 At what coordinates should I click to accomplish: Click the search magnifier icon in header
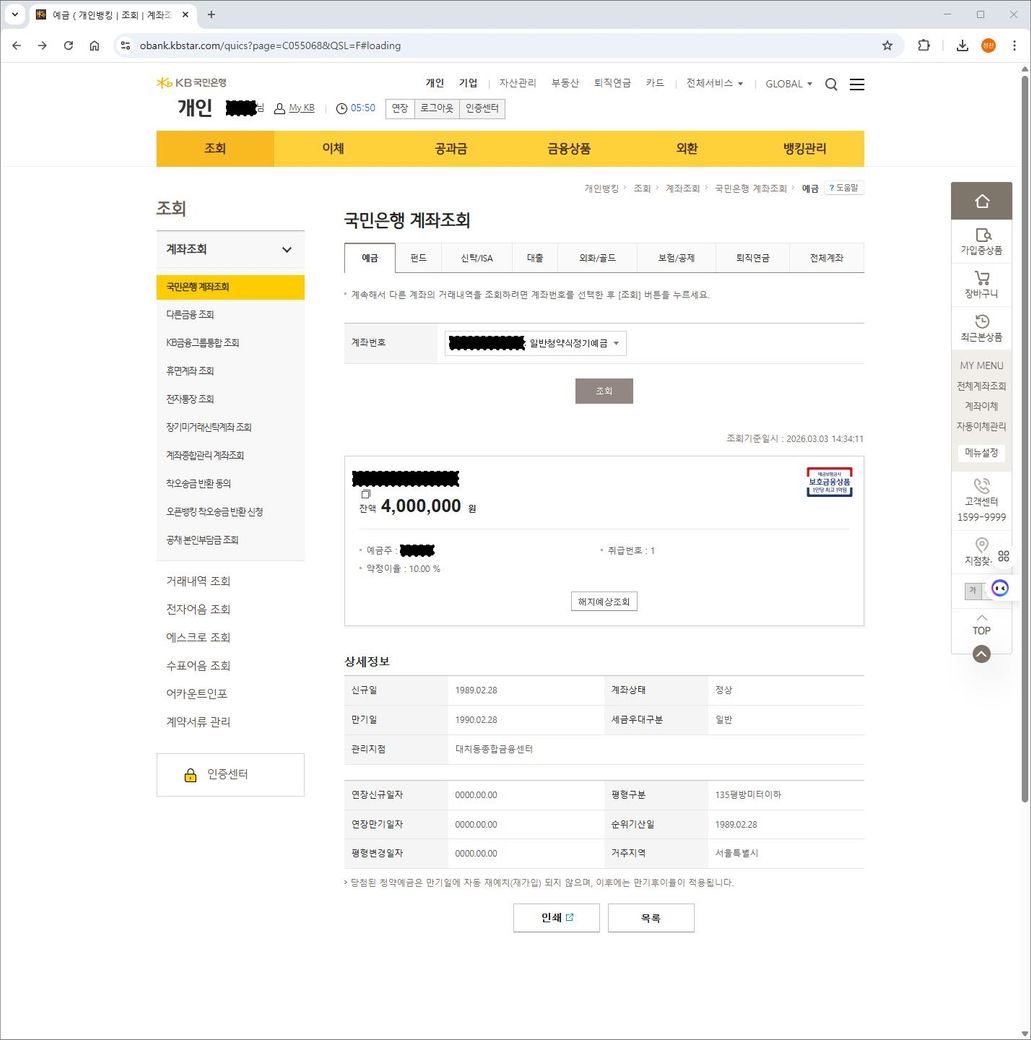831,84
